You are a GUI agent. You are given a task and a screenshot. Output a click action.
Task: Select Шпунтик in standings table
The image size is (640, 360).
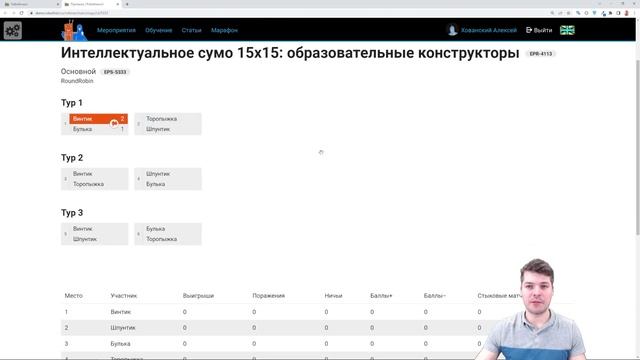[x=123, y=328]
